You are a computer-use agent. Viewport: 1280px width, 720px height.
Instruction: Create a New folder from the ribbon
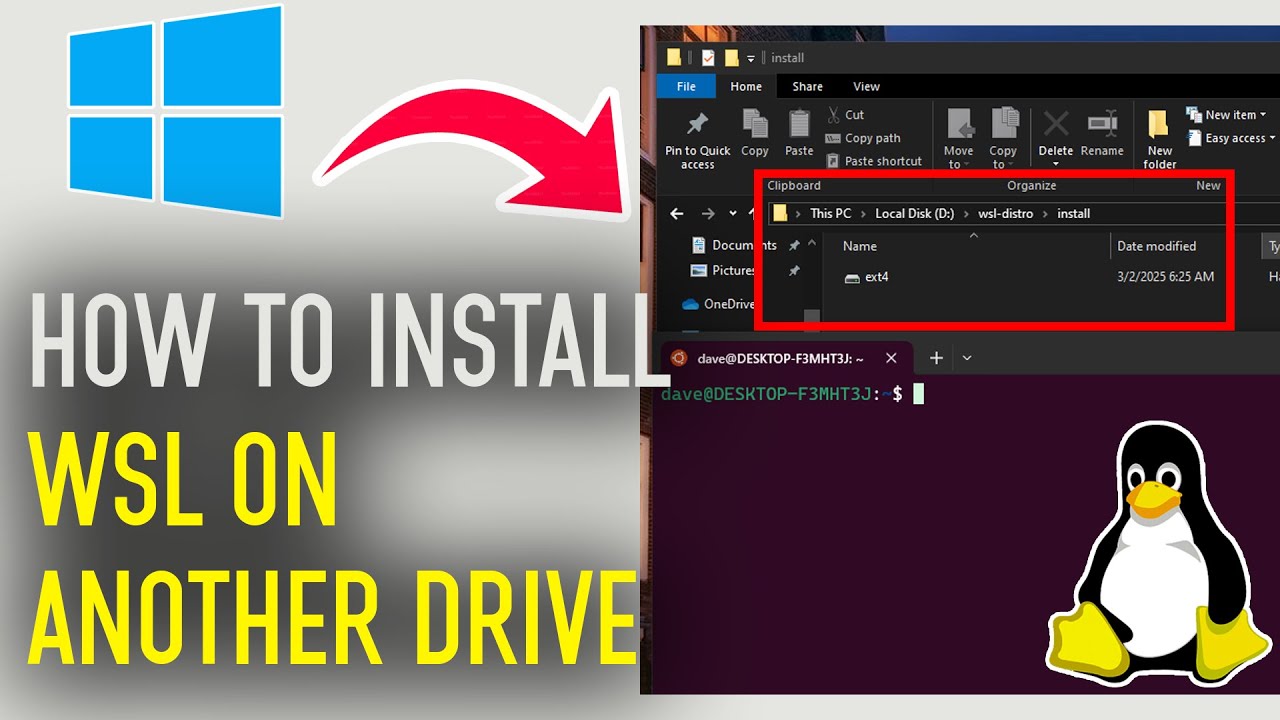[1160, 140]
